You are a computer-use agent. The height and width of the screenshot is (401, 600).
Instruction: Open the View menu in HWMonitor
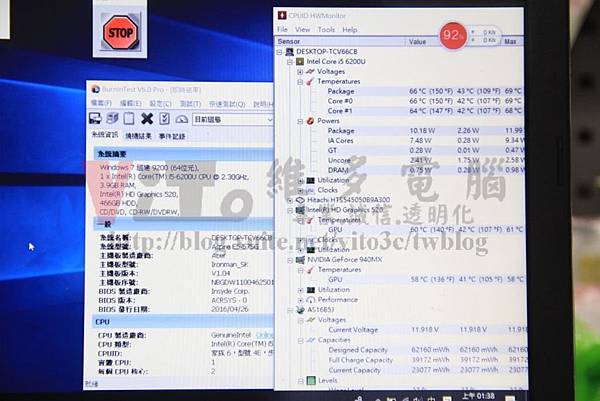302,29
